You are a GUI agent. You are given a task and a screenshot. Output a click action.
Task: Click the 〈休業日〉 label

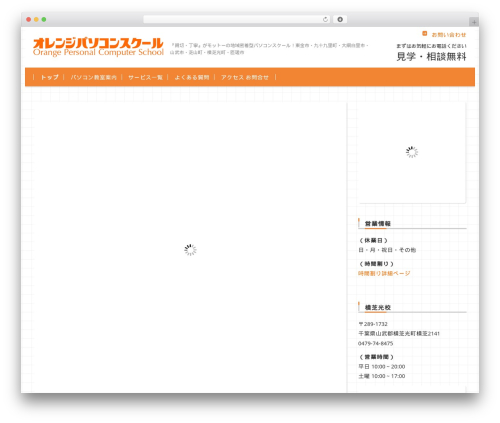[373, 240]
